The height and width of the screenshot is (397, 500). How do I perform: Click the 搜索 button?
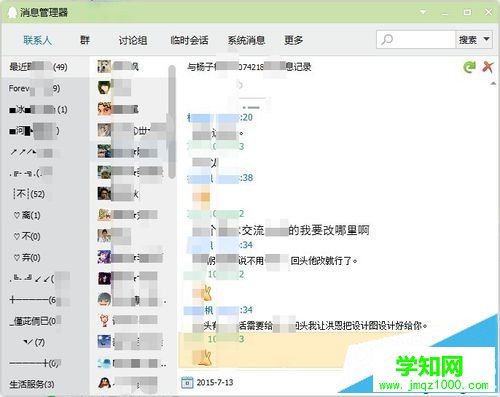468,40
